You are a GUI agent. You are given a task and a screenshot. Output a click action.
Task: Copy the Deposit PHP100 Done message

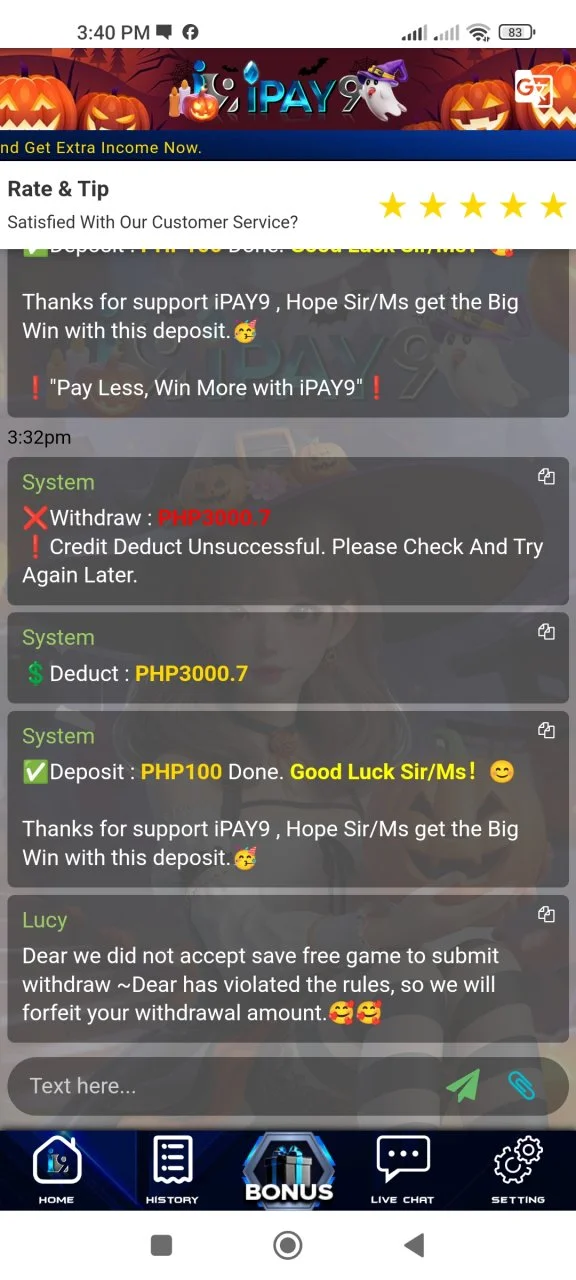pyautogui.click(x=546, y=731)
